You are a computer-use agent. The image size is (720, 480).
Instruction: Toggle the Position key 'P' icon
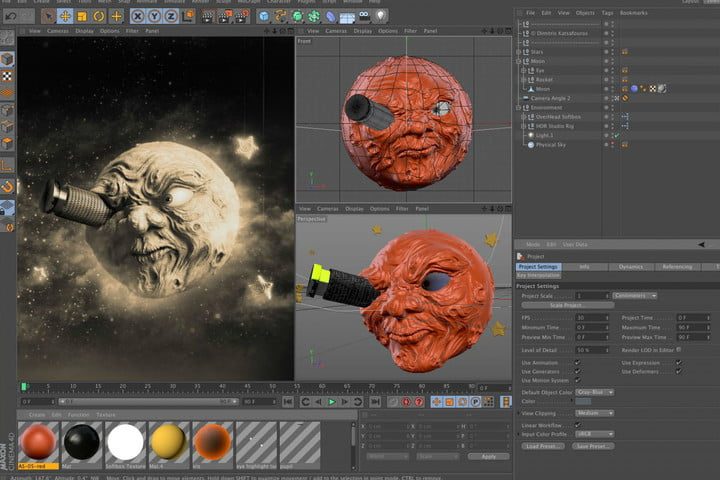pos(475,402)
